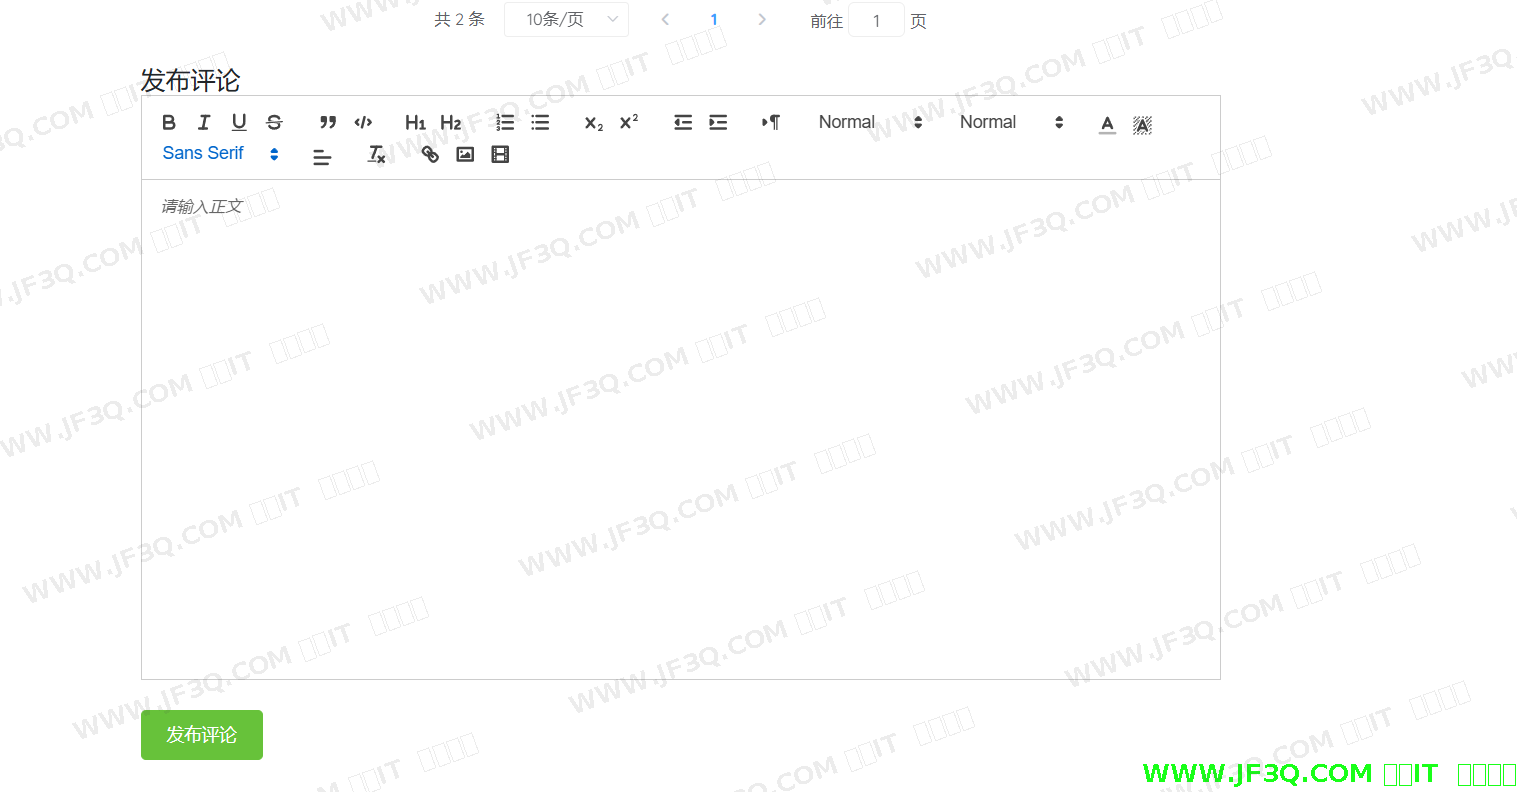Create a bulleted list

540,122
